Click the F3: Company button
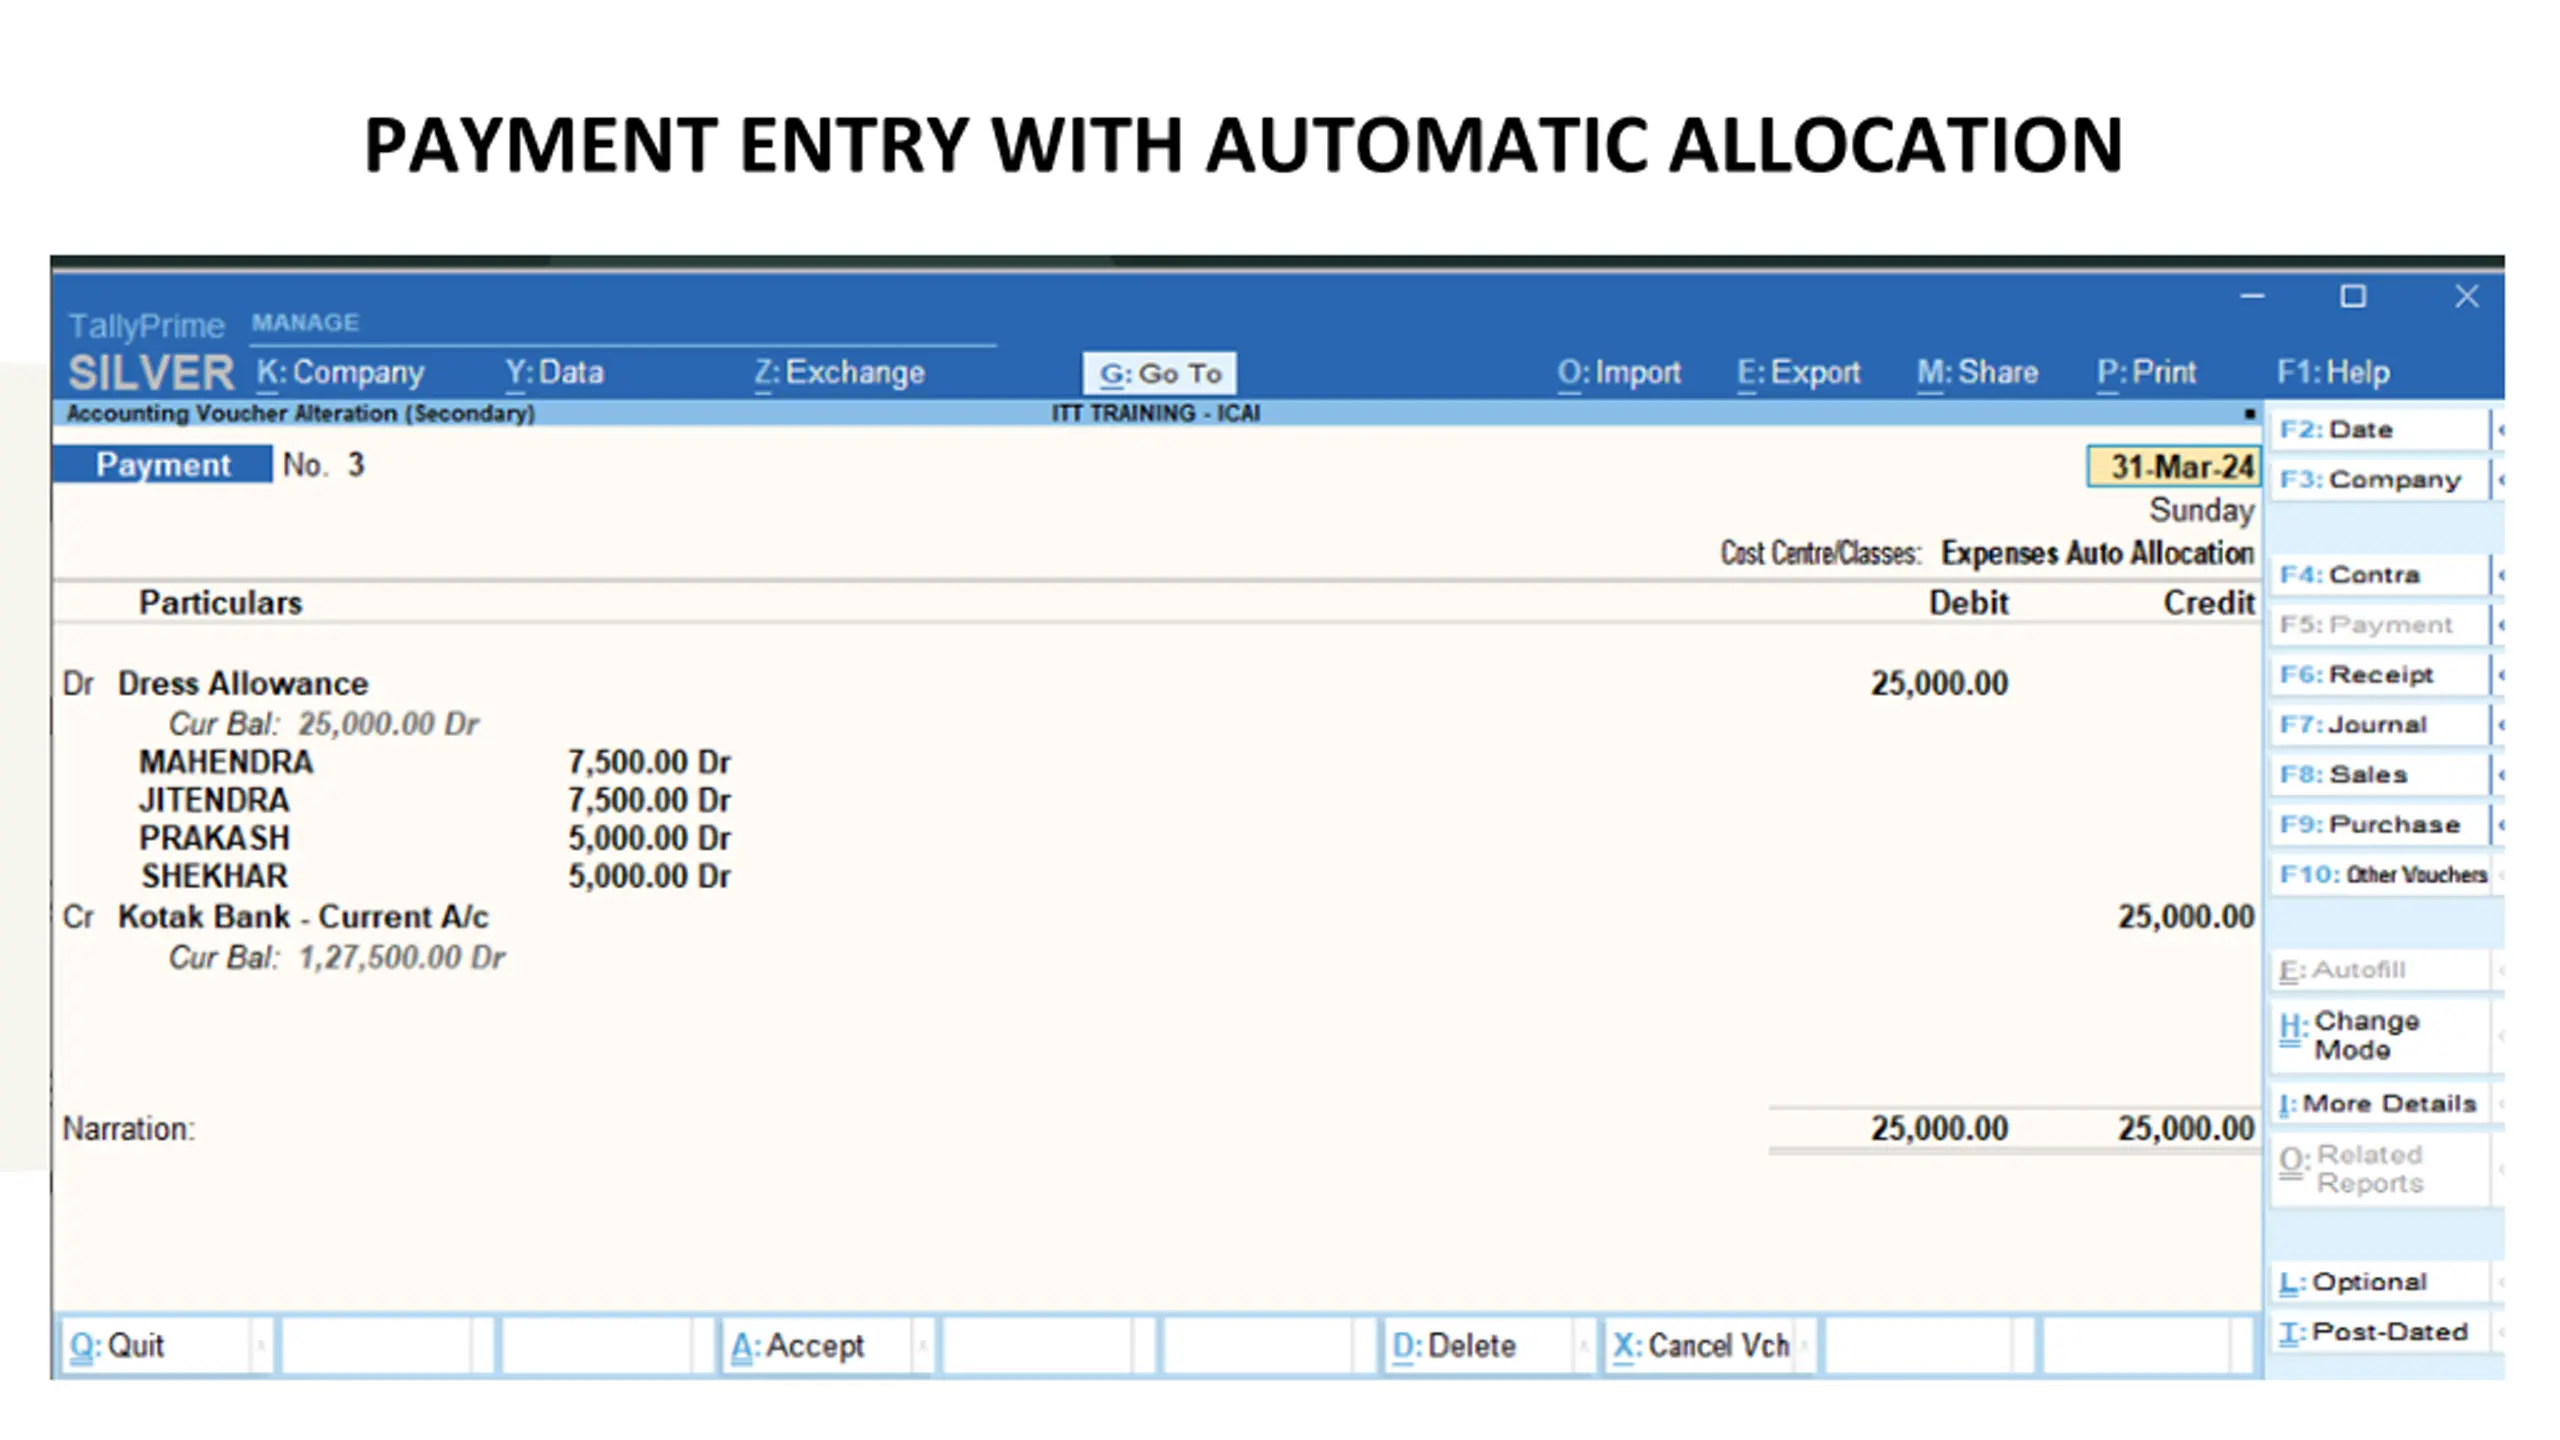The width and height of the screenshot is (2560, 1440). tap(2379, 480)
